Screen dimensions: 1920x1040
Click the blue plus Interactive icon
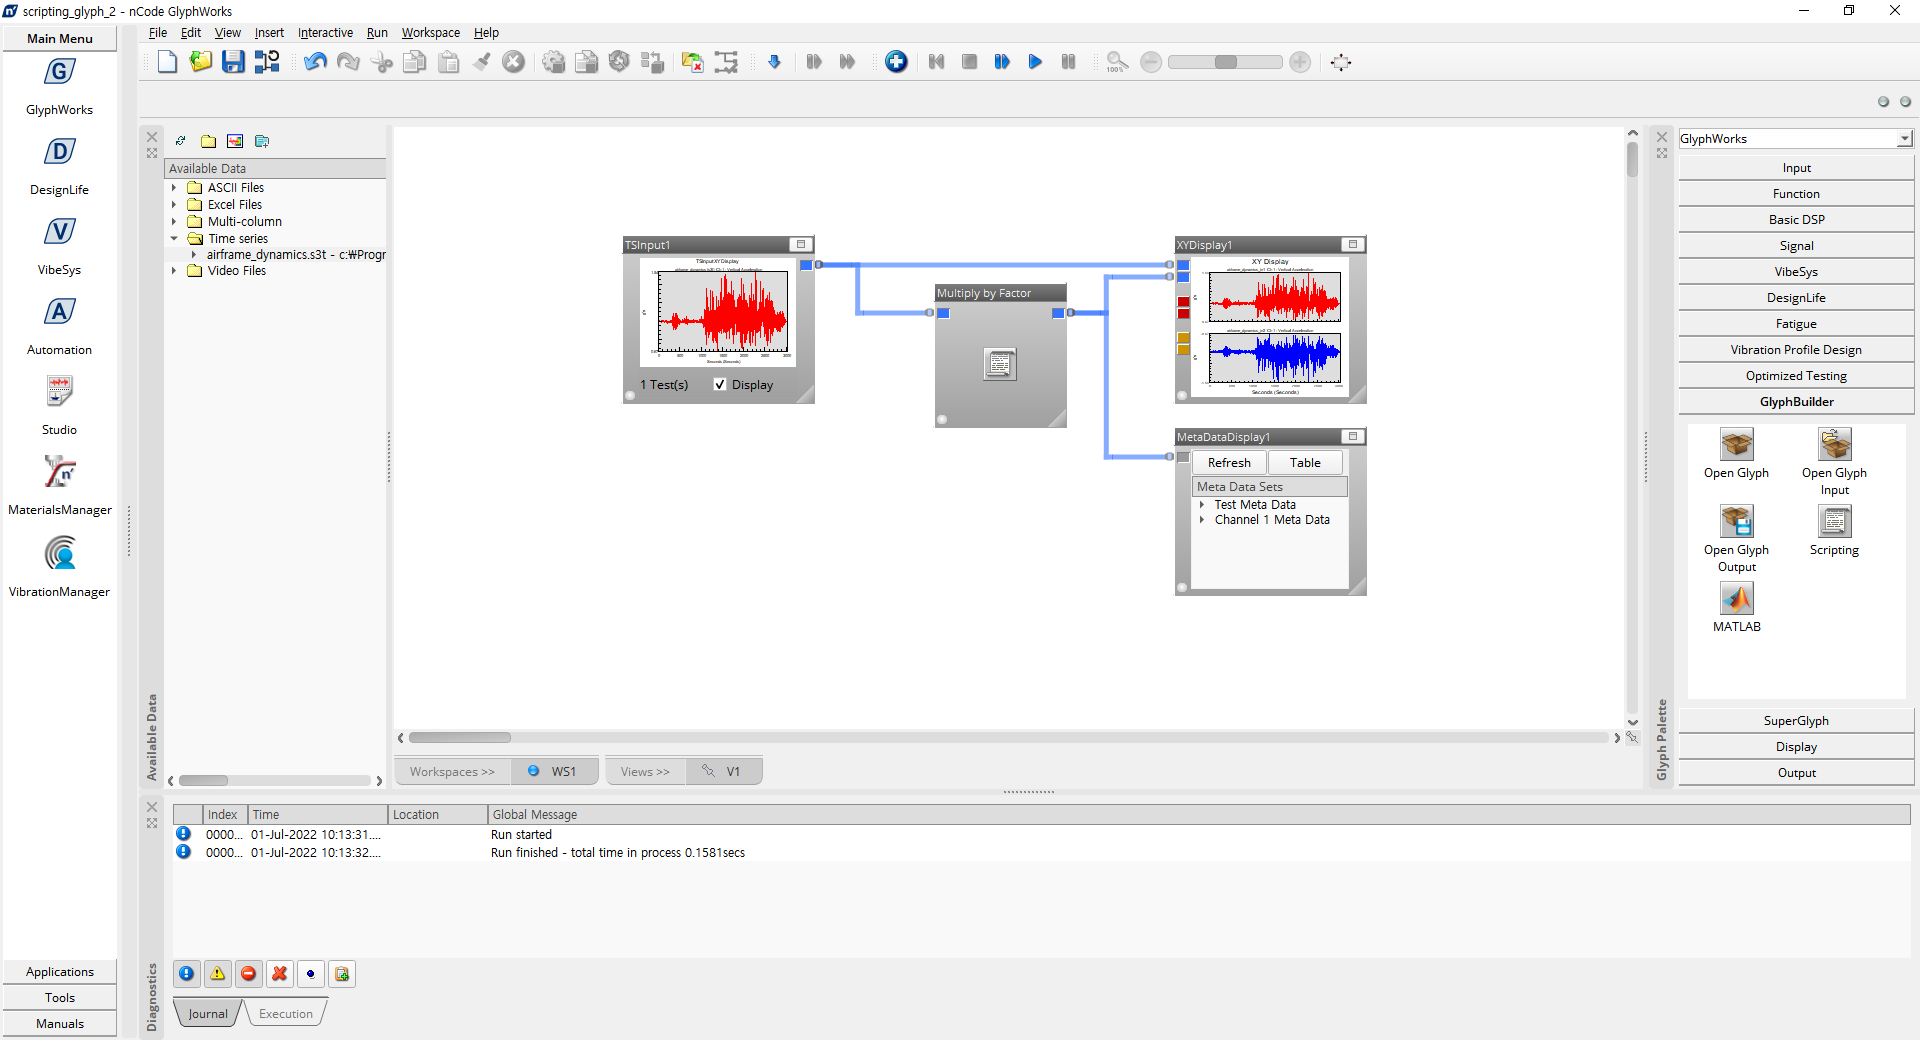896,62
